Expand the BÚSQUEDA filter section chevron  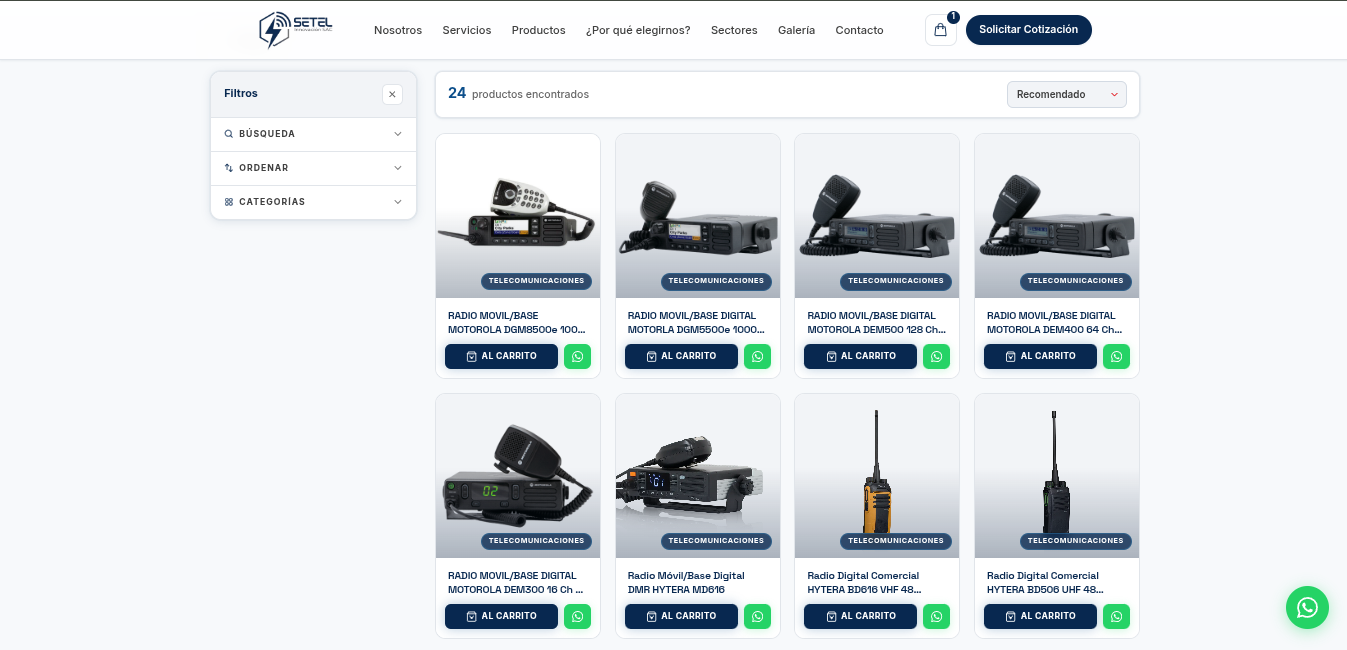[397, 134]
